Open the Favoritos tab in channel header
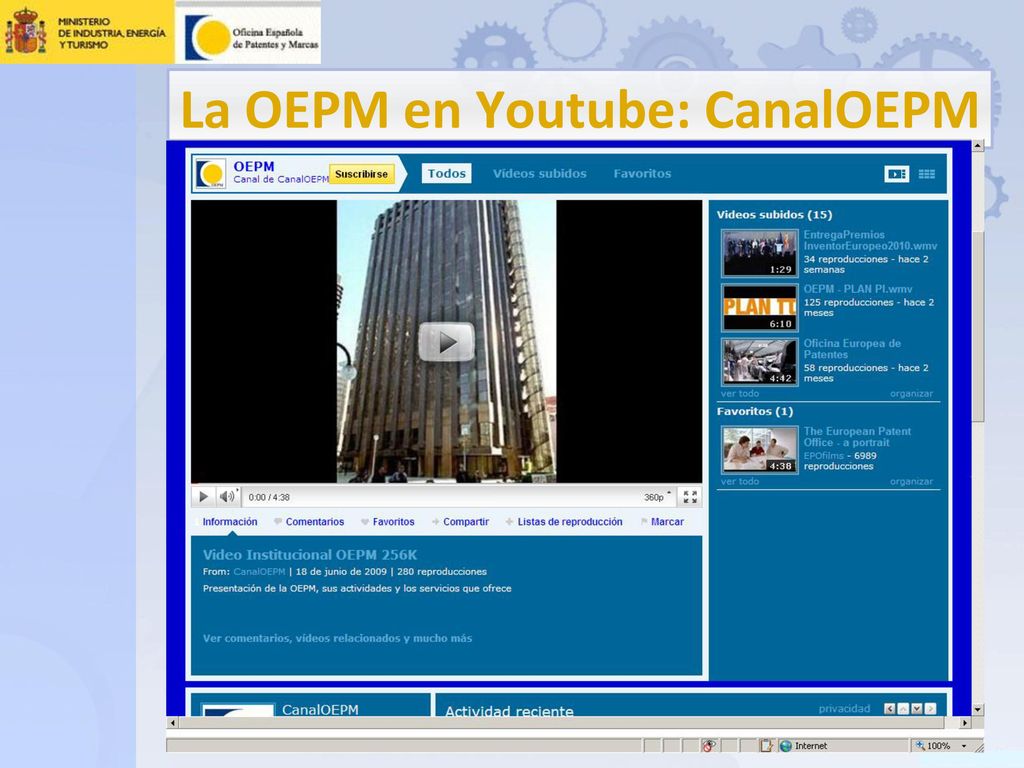Screen dimensions: 1024x768 pos(642,174)
